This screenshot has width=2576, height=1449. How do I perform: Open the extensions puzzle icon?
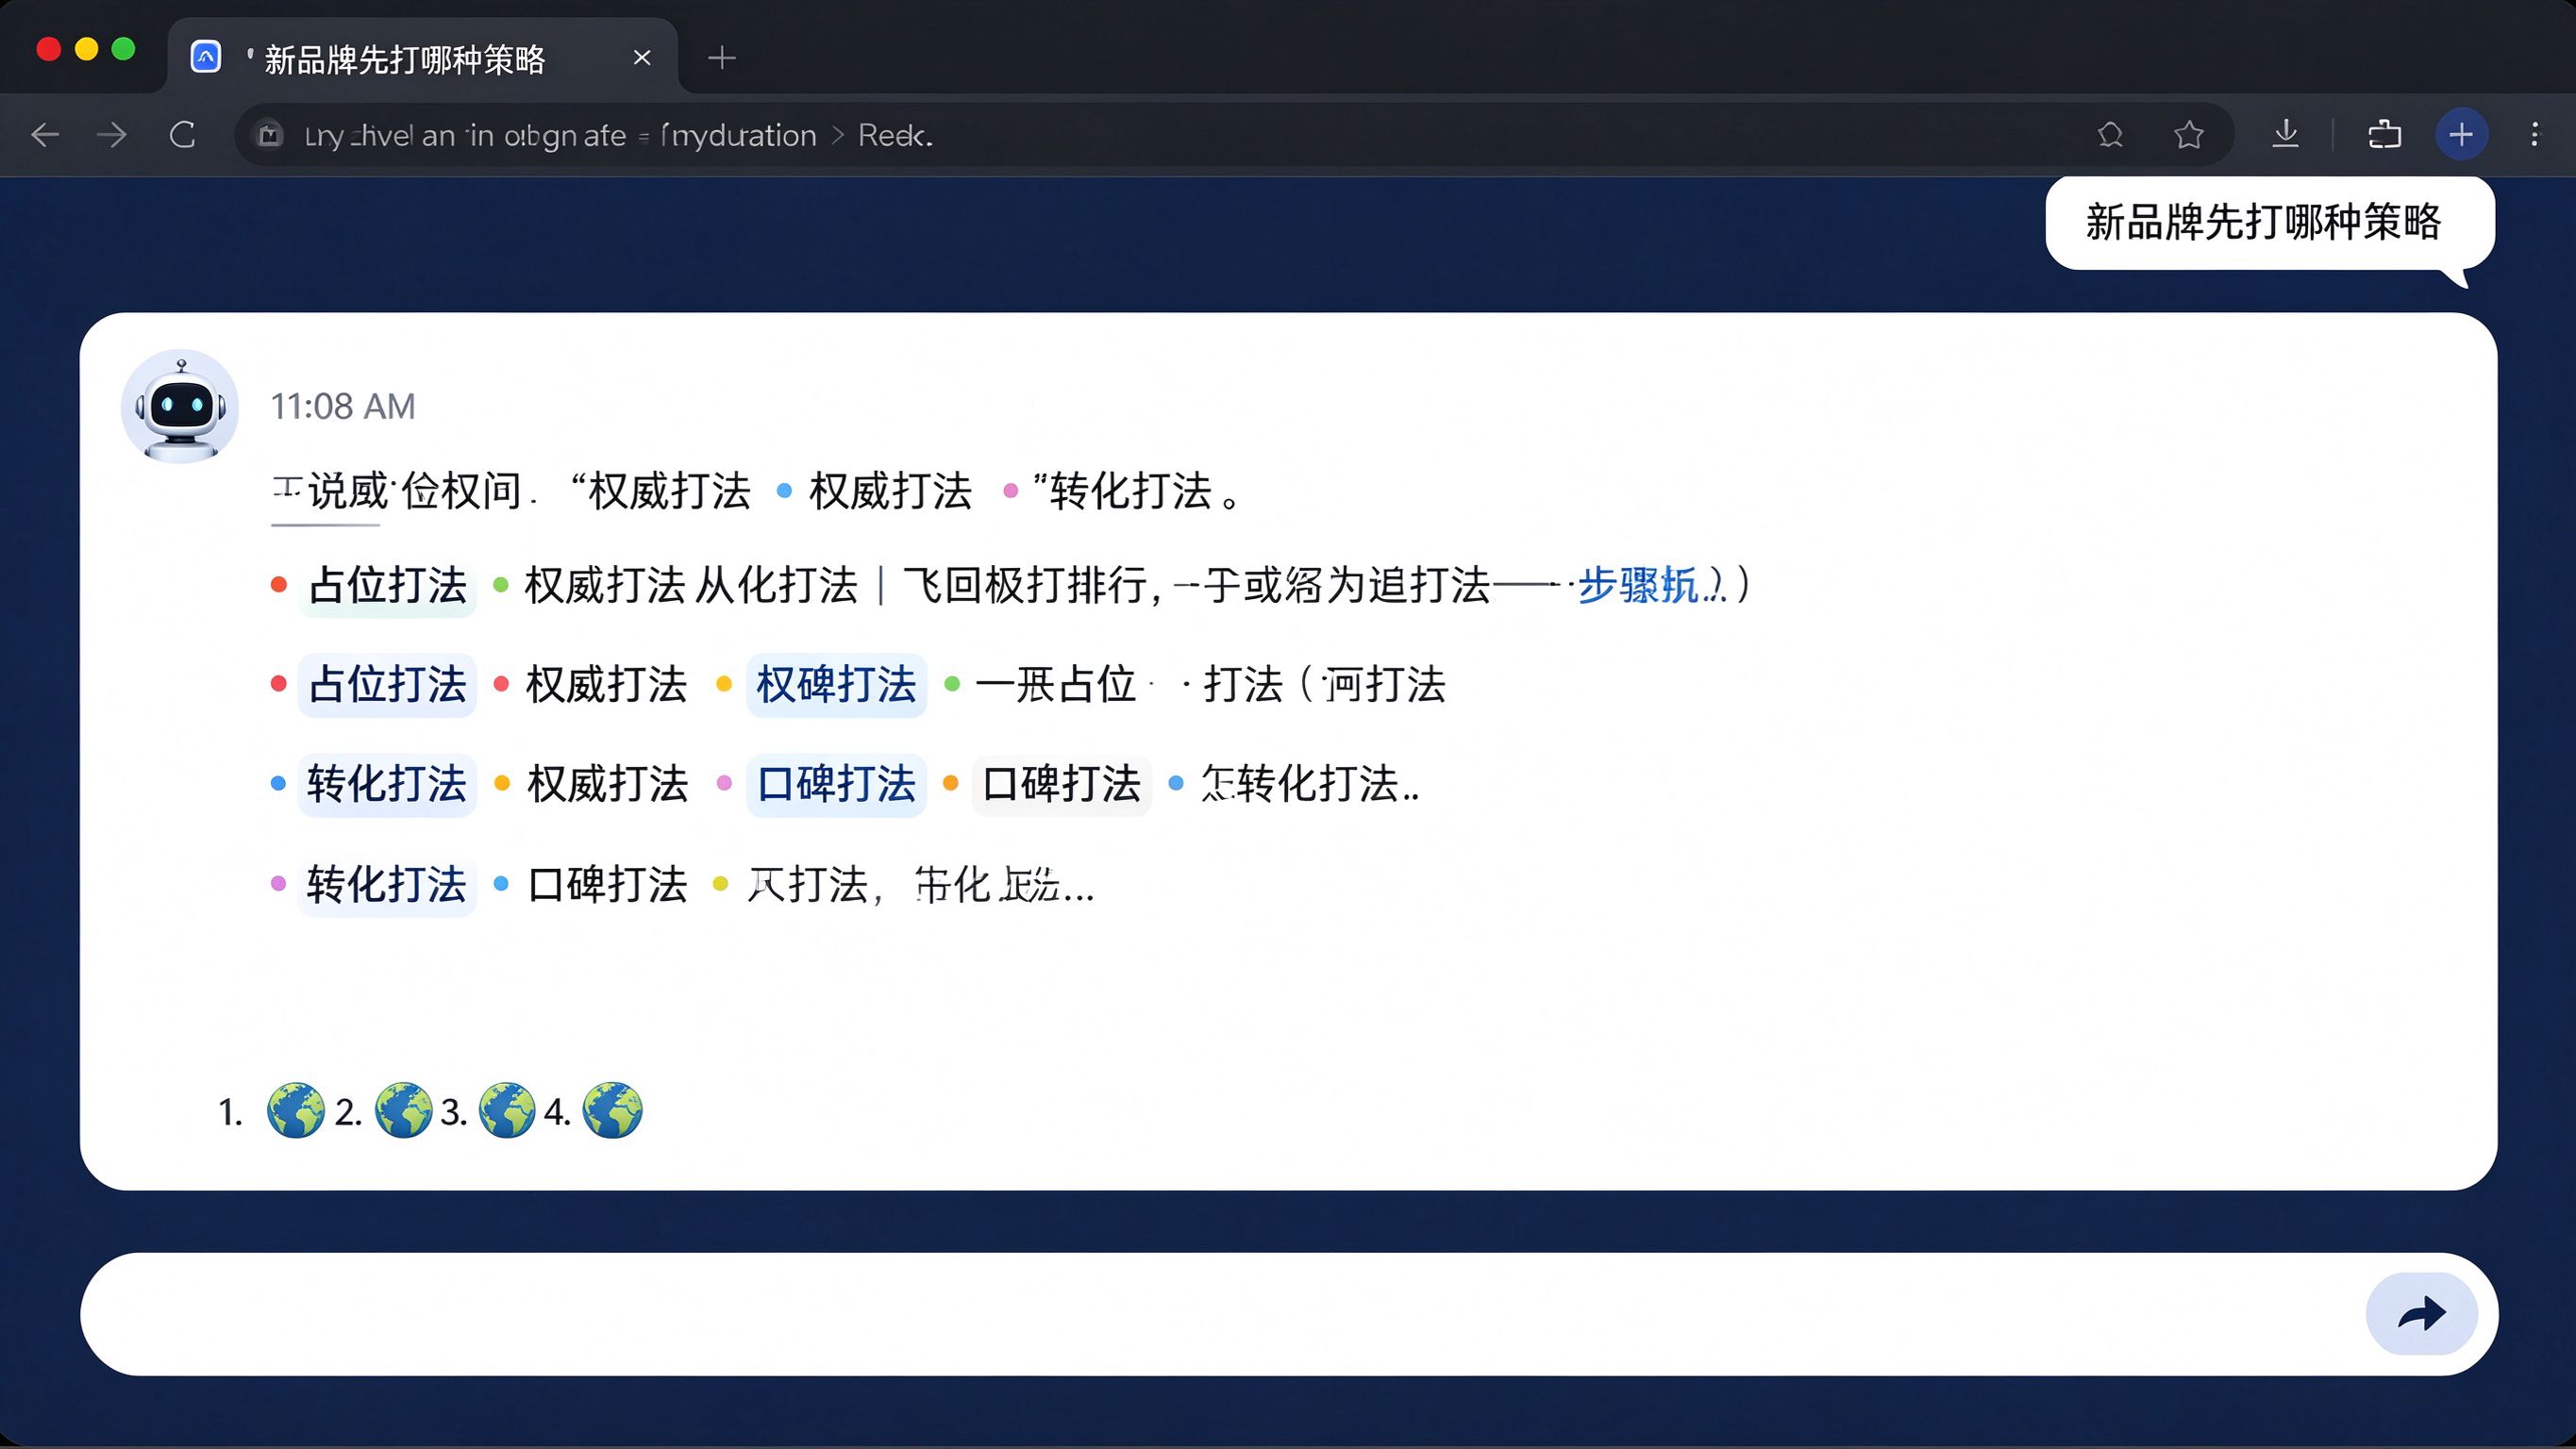[x=2385, y=135]
